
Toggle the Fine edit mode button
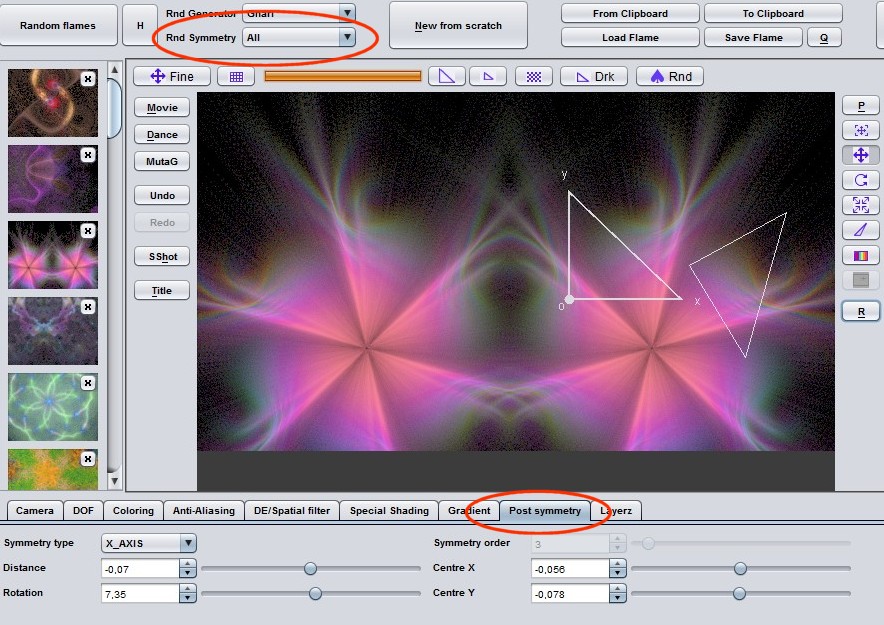(172, 76)
